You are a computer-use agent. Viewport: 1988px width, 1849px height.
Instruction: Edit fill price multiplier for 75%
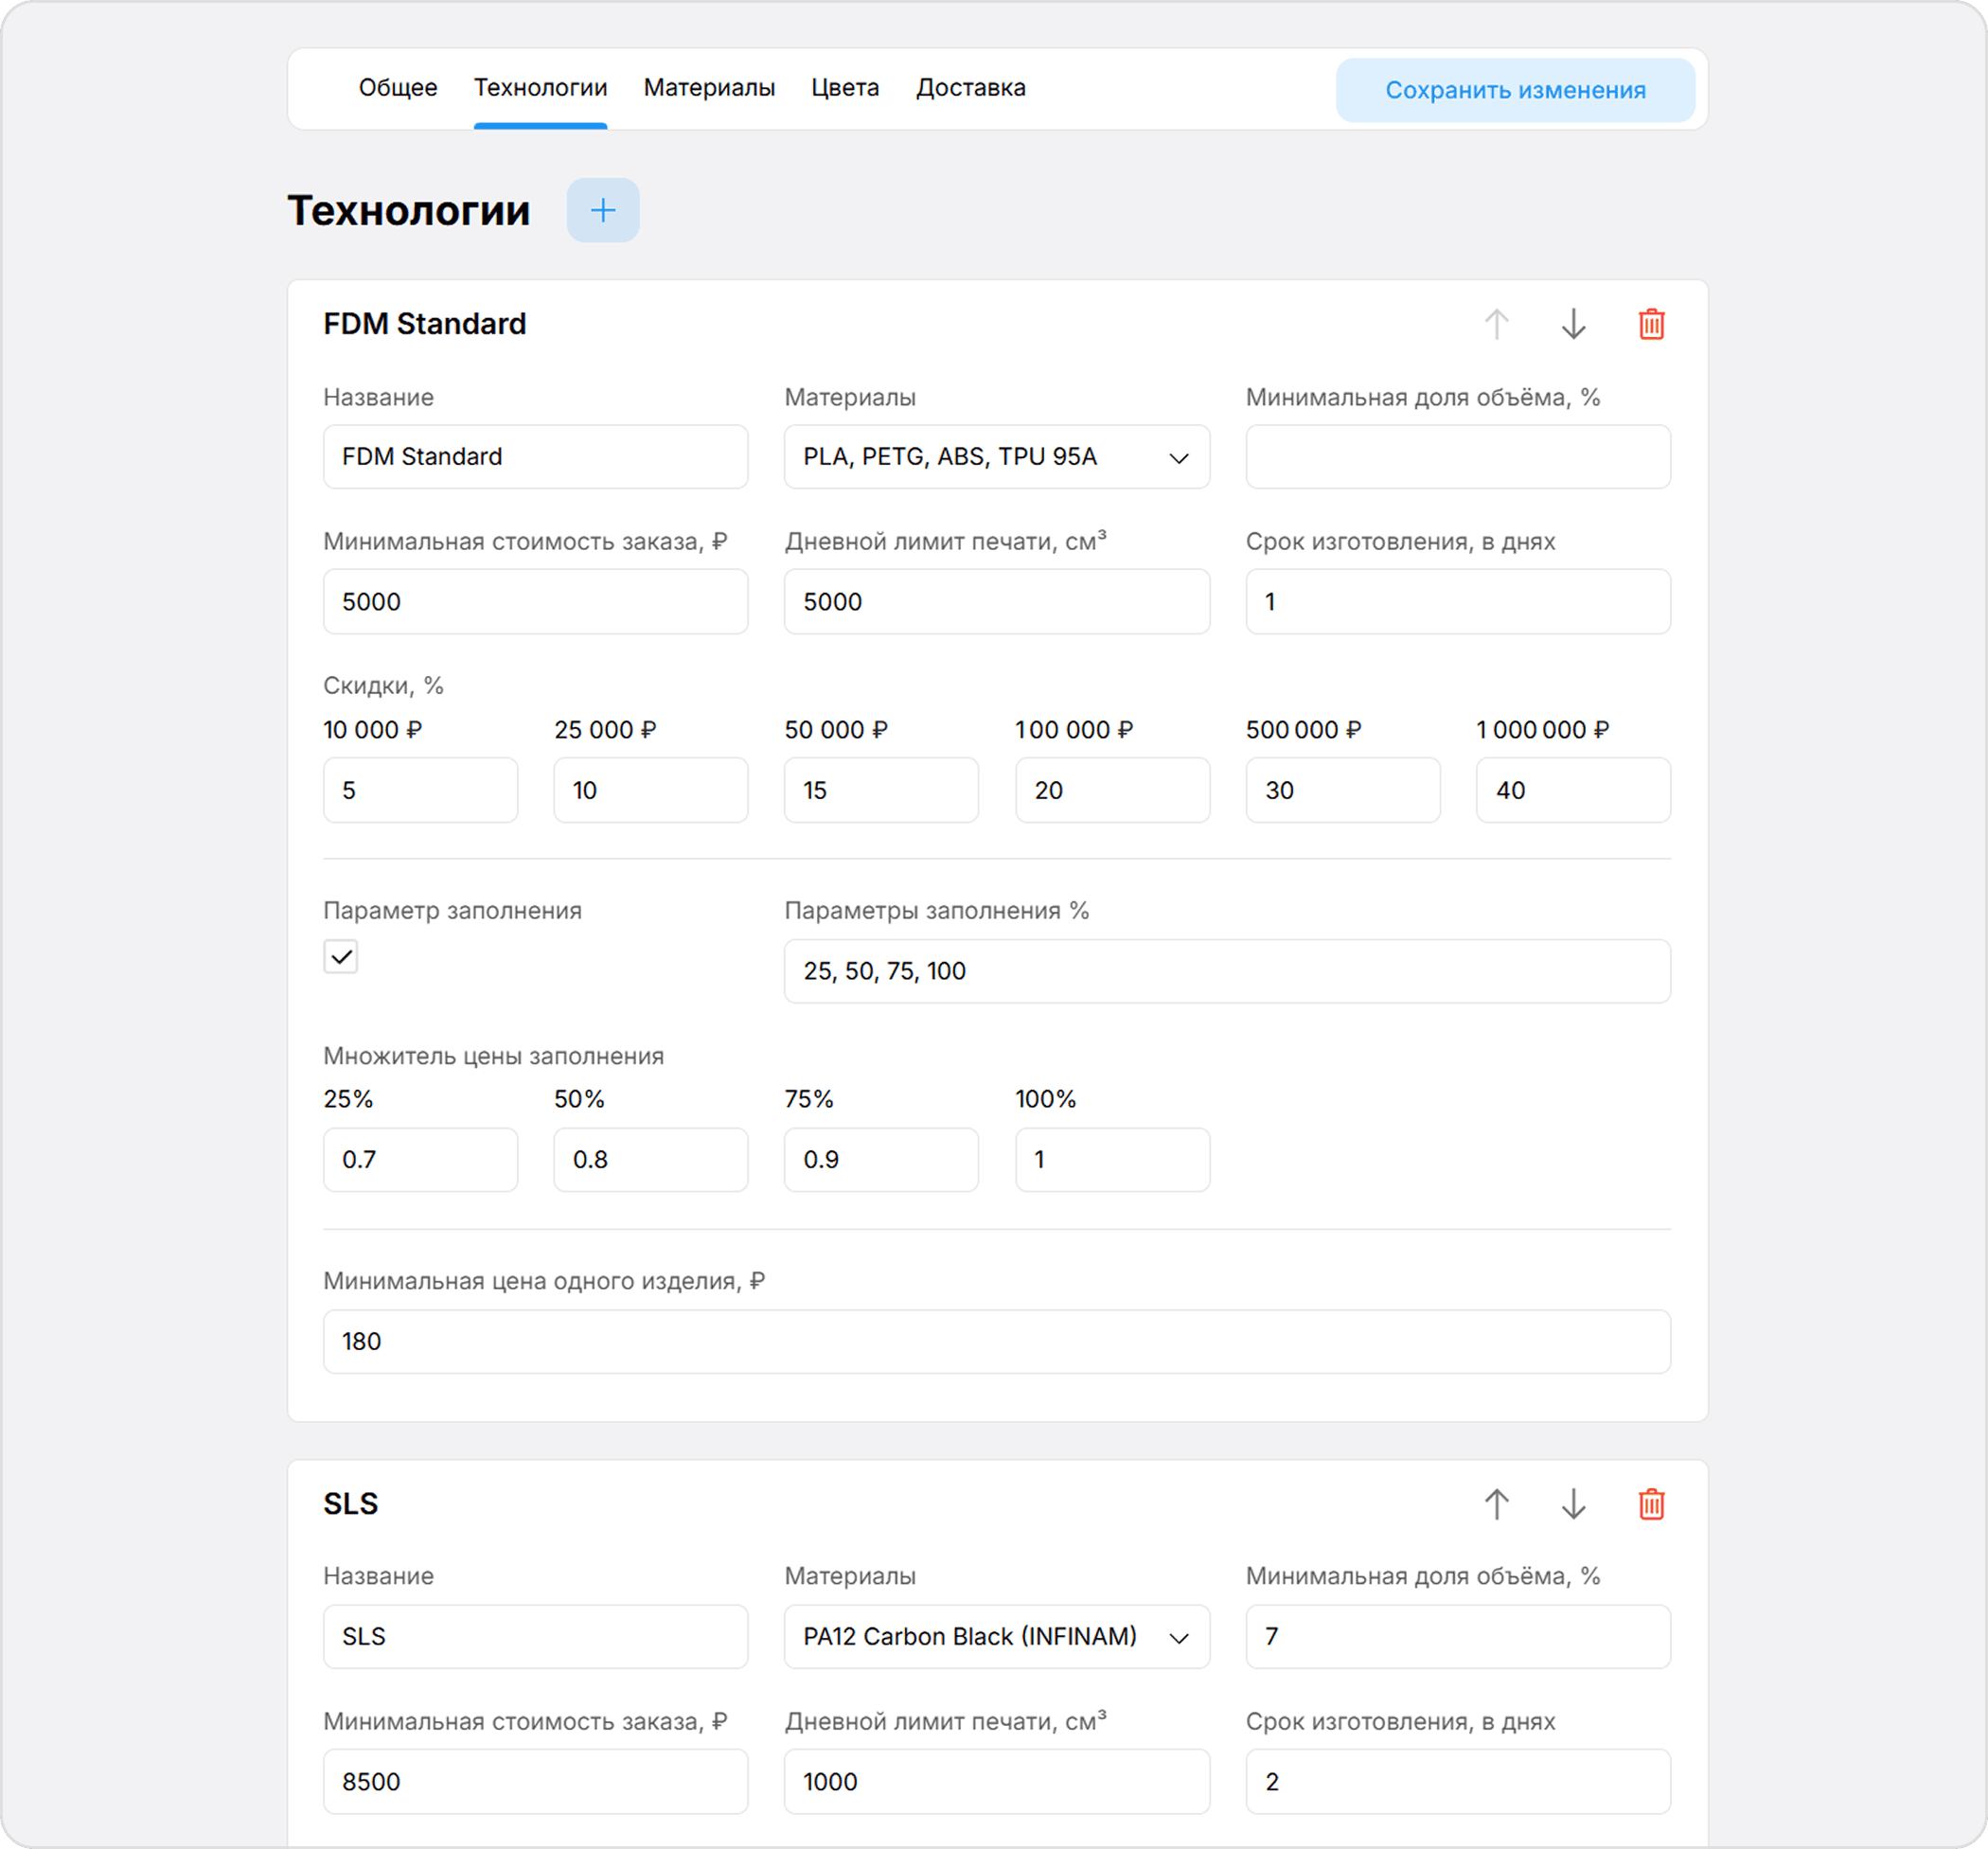882,1160
